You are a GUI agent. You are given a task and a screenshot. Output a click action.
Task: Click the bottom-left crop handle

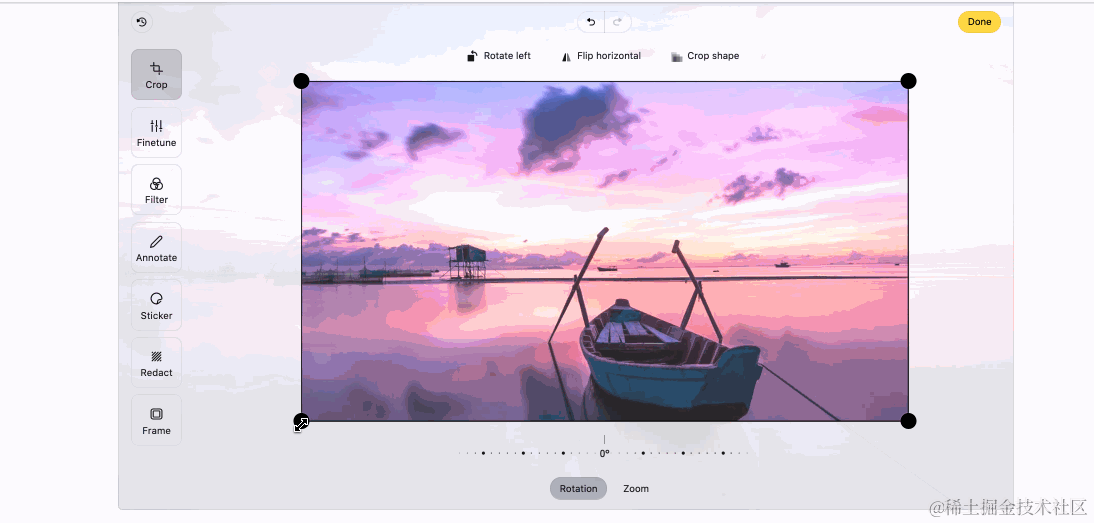click(x=301, y=421)
